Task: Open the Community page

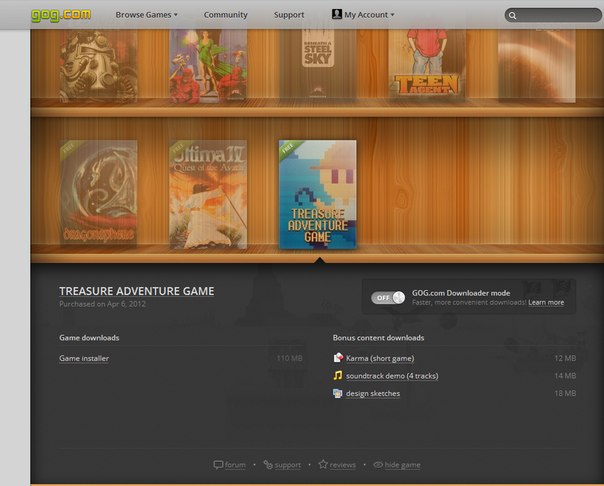Action: tap(225, 15)
